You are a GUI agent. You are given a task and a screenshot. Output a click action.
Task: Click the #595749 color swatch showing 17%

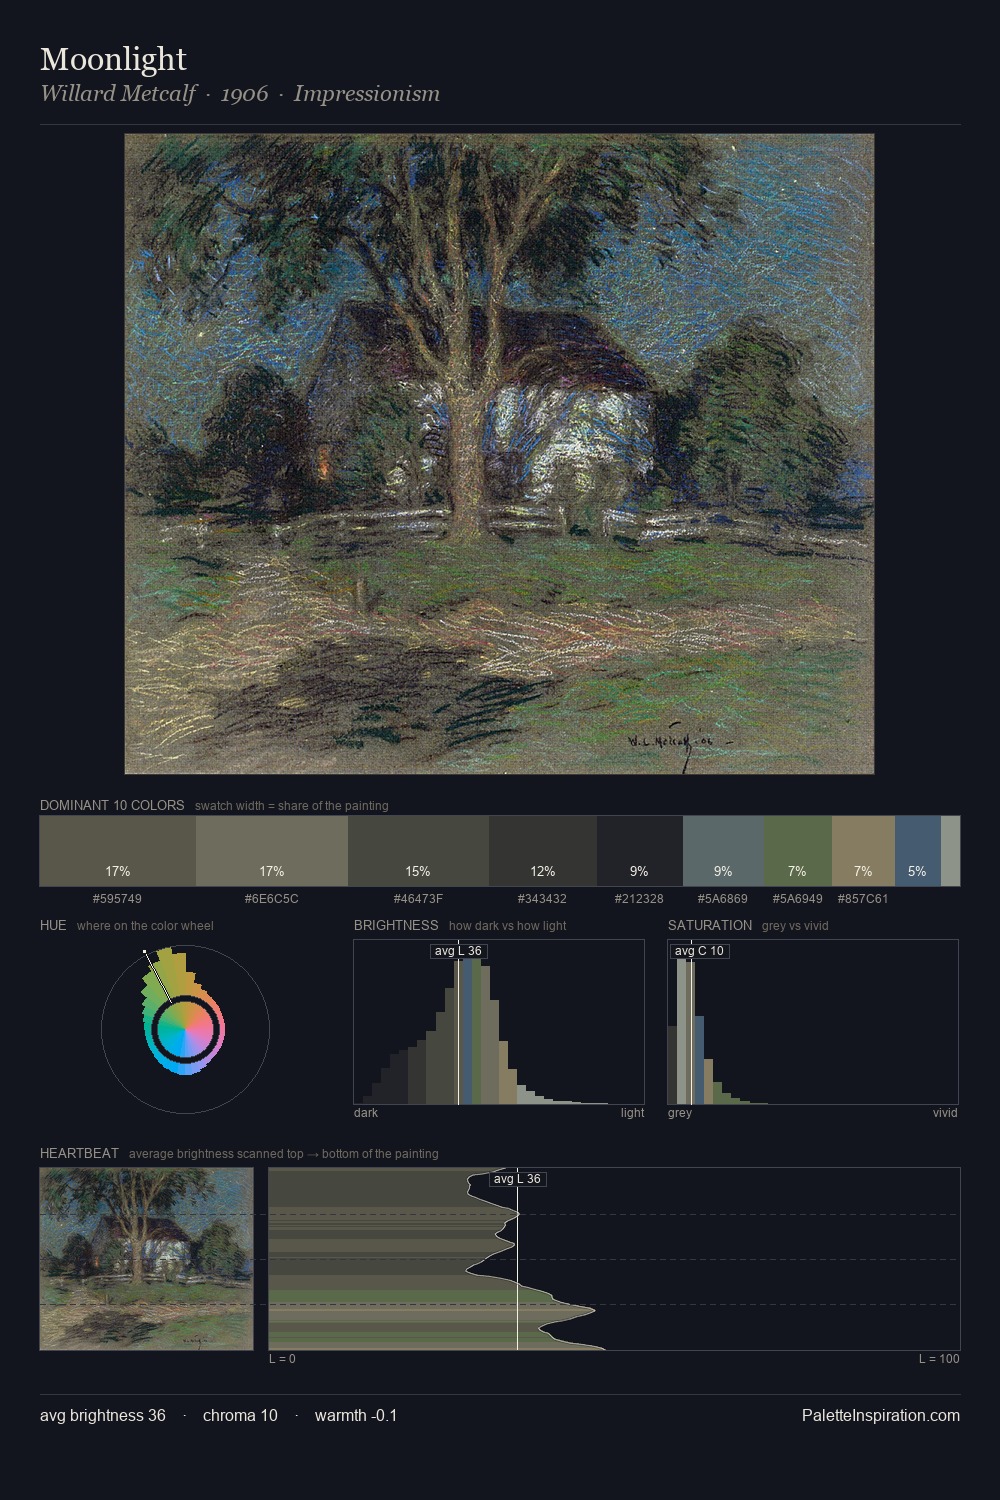pos(118,851)
